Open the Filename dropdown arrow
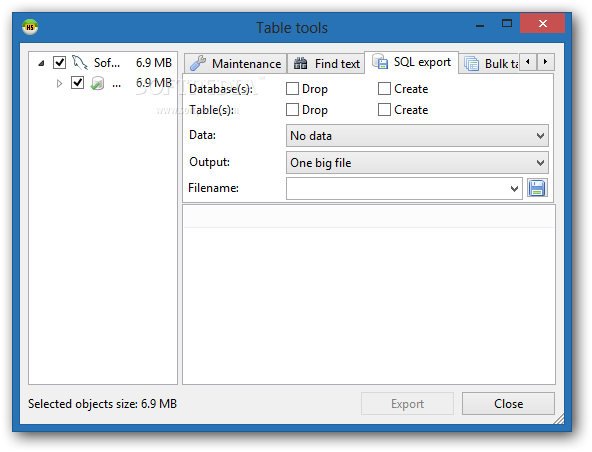The height and width of the screenshot is (452, 592). pos(514,188)
